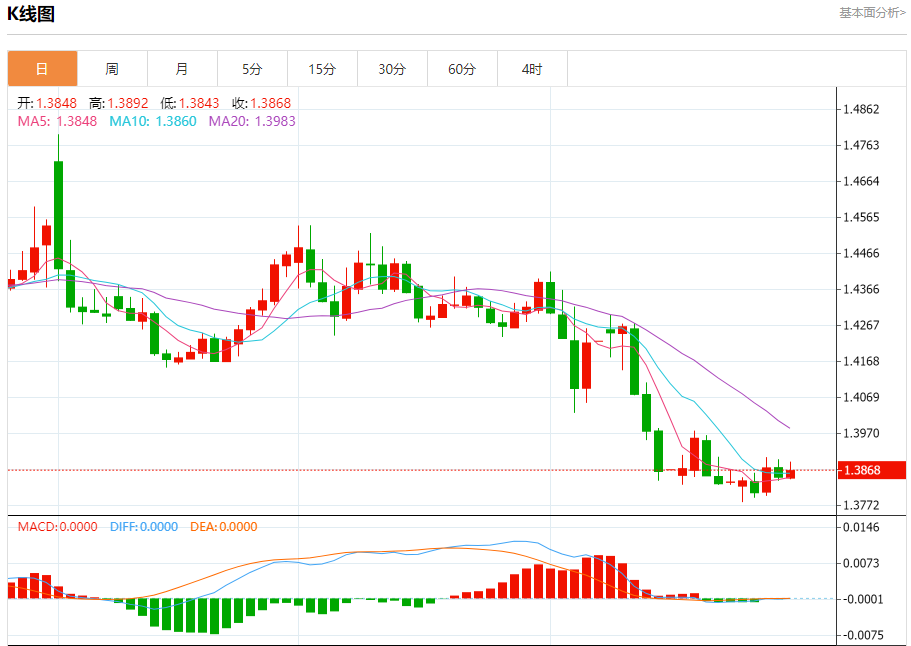The image size is (911, 646).
Task: Open the 60分 interval tab
Action: tap(462, 69)
